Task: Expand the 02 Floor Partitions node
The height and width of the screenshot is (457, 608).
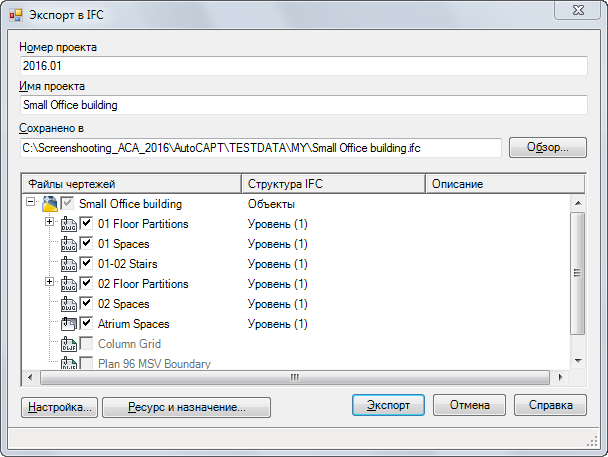Action: click(50, 283)
